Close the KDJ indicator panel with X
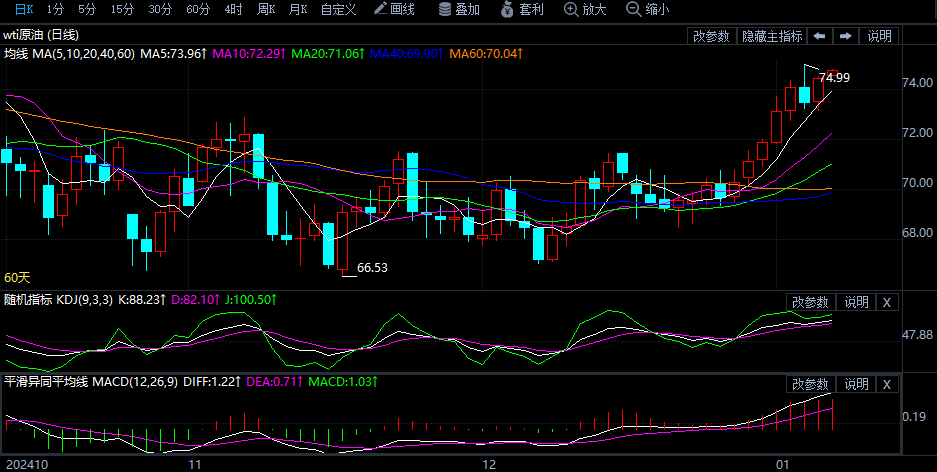 887,302
